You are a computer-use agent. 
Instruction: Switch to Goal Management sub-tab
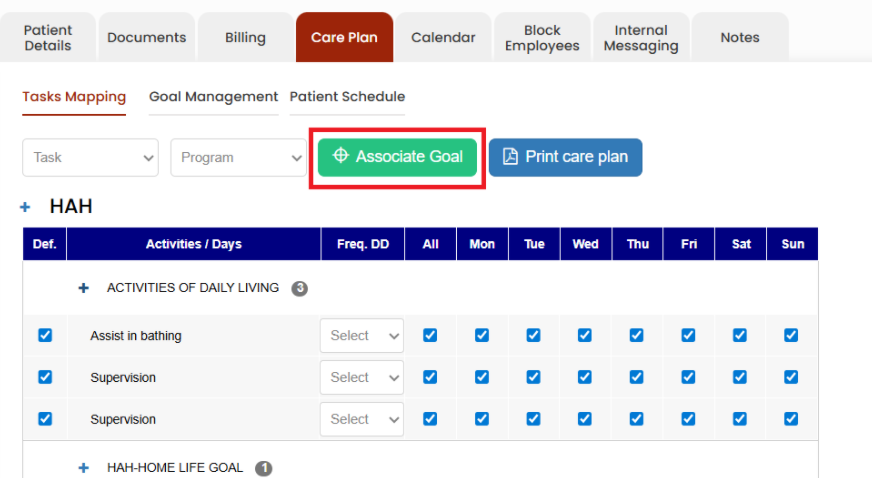[214, 97]
